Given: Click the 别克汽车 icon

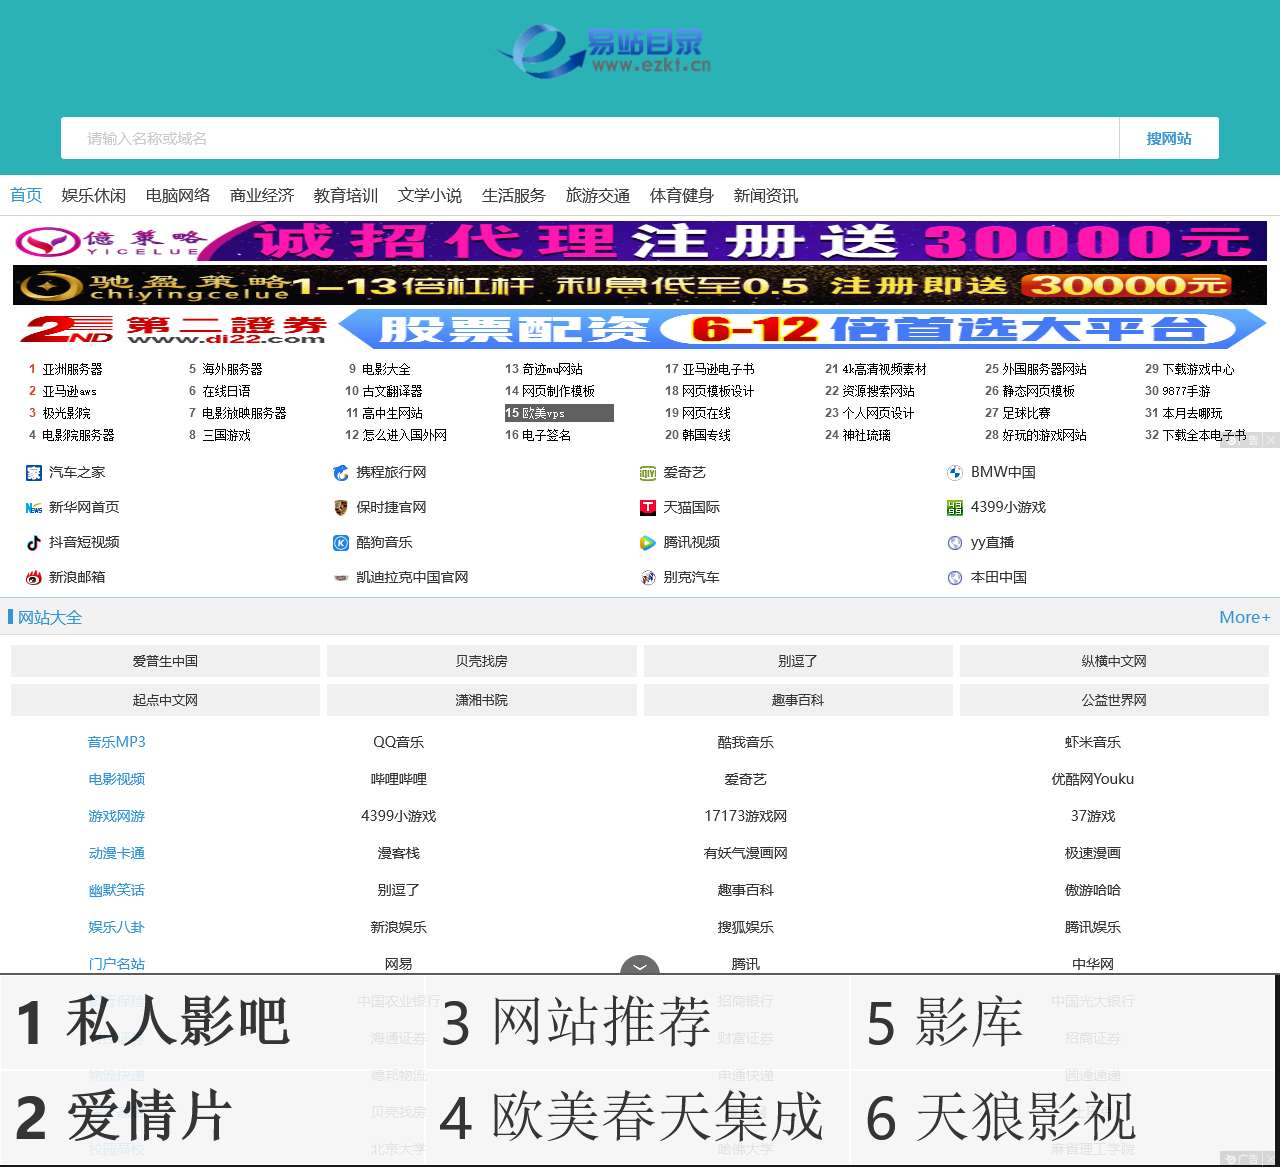Looking at the screenshot, I should pyautogui.click(x=648, y=578).
